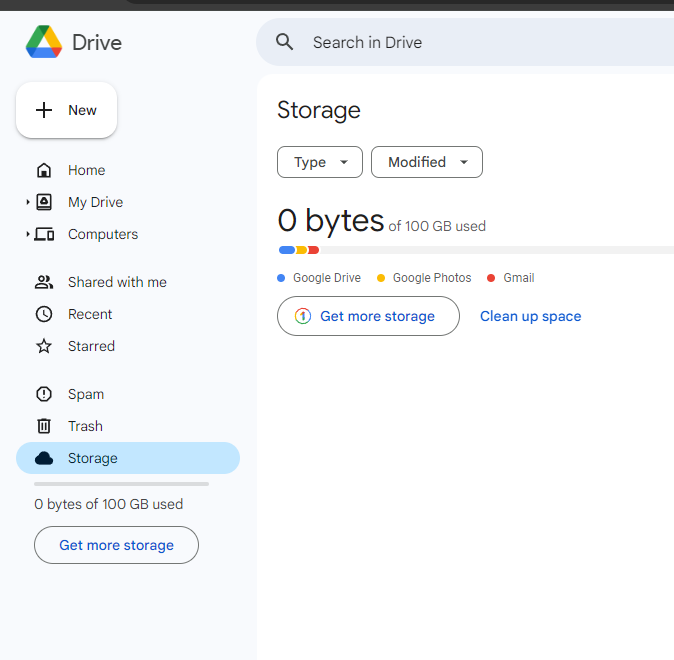Screen dimensions: 674x660
Task: Expand the My Drive tree arrow
Action: [x=28, y=202]
